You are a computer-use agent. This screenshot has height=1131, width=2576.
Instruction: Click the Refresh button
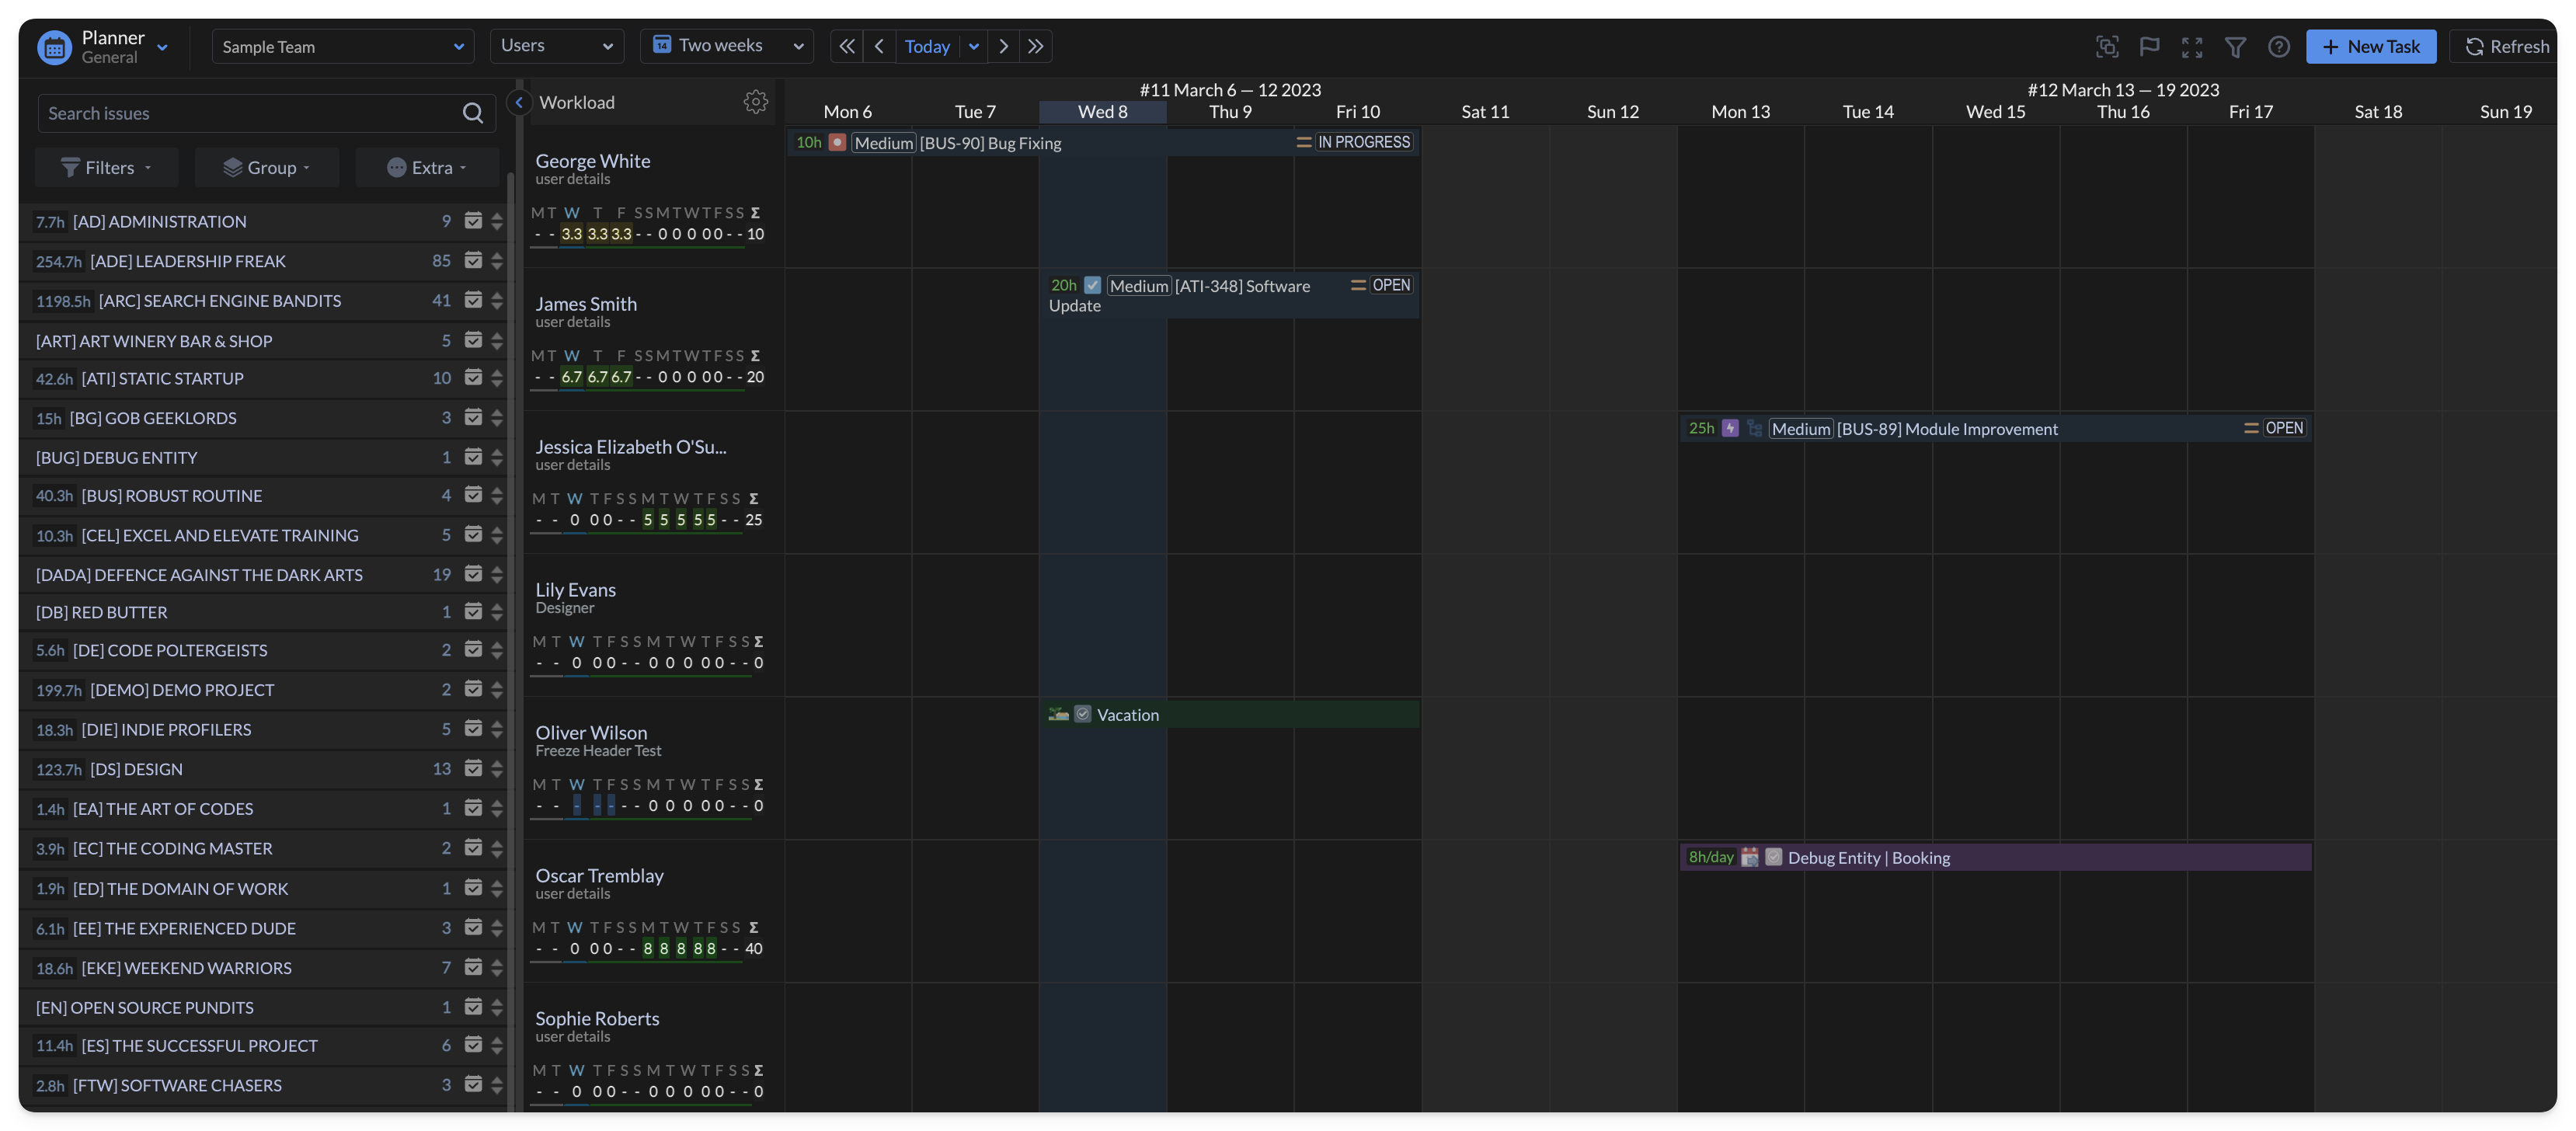[x=2506, y=46]
